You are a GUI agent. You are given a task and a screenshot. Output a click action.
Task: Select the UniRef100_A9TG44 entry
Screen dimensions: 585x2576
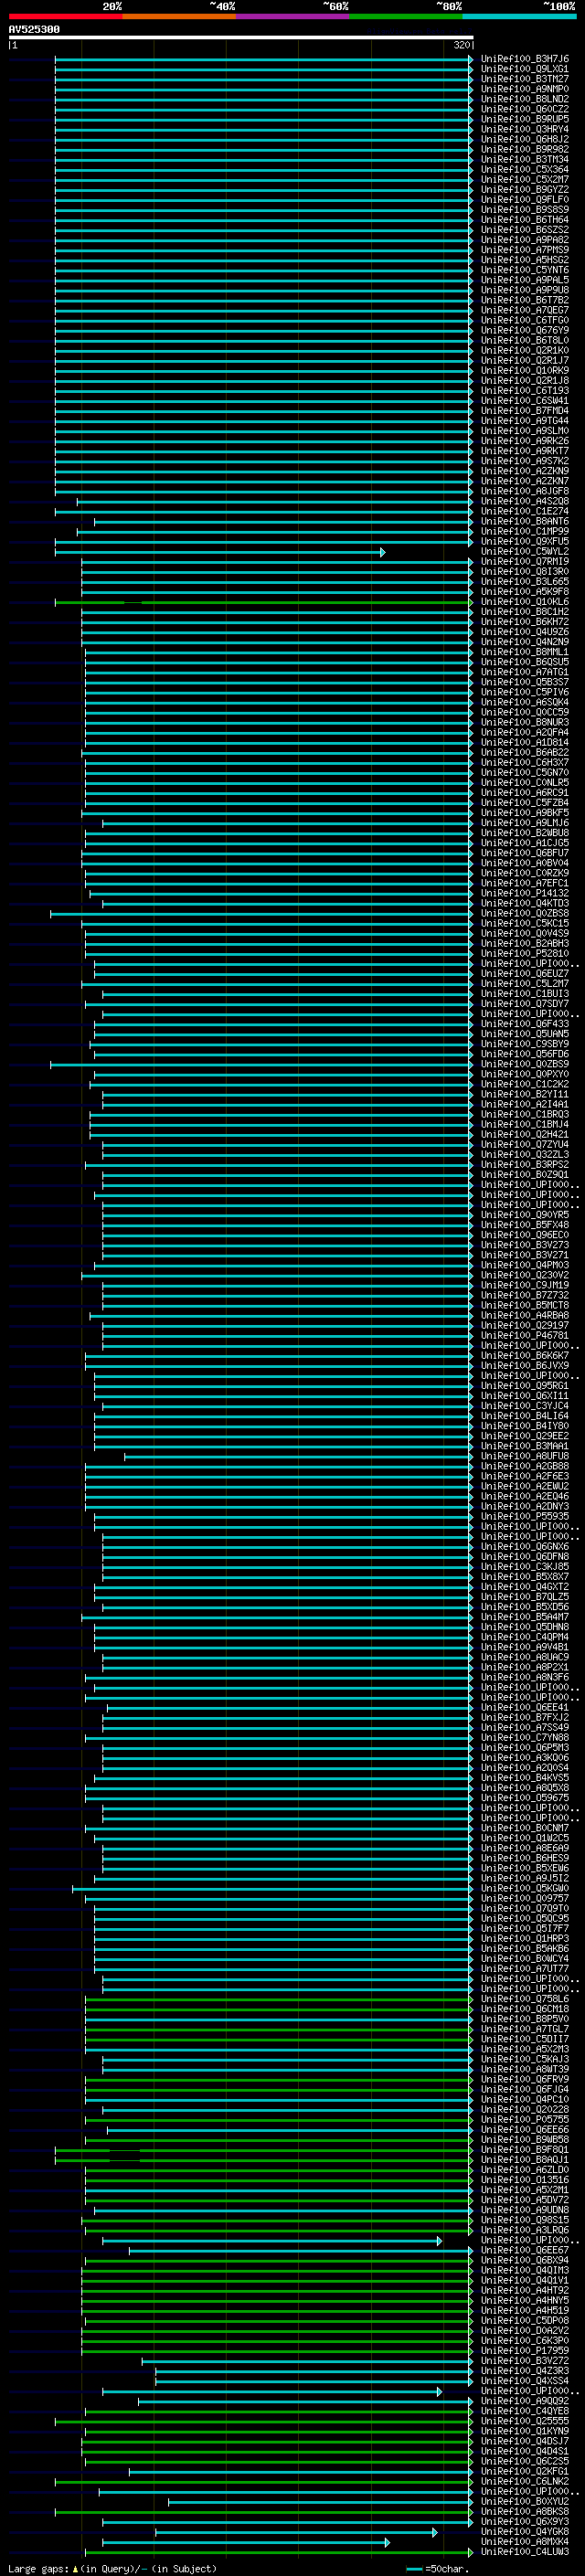pyautogui.click(x=525, y=421)
